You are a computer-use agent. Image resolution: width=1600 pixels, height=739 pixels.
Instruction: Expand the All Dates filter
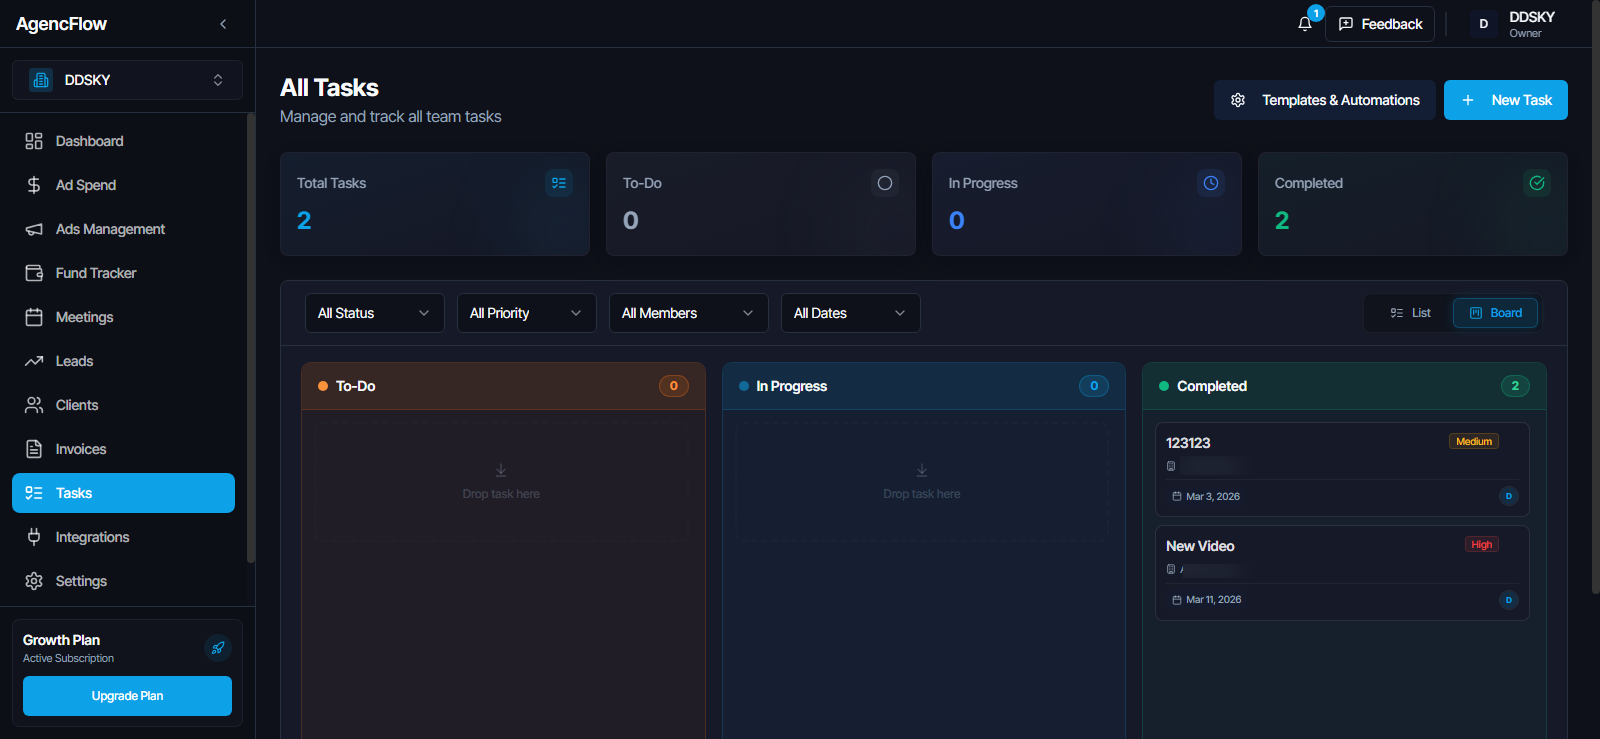point(851,313)
